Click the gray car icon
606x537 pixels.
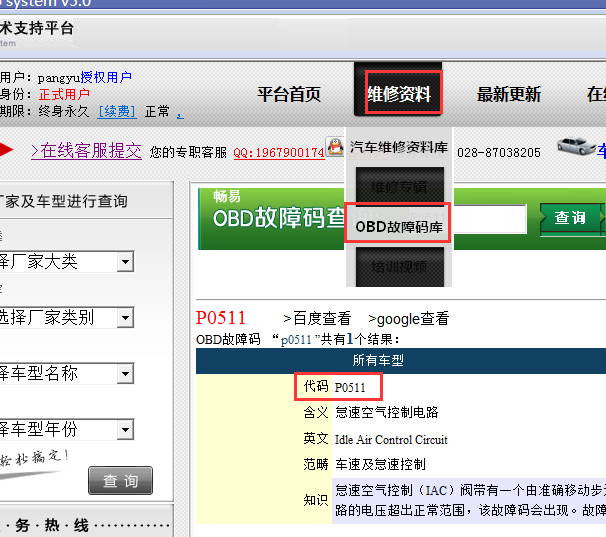click(x=575, y=146)
